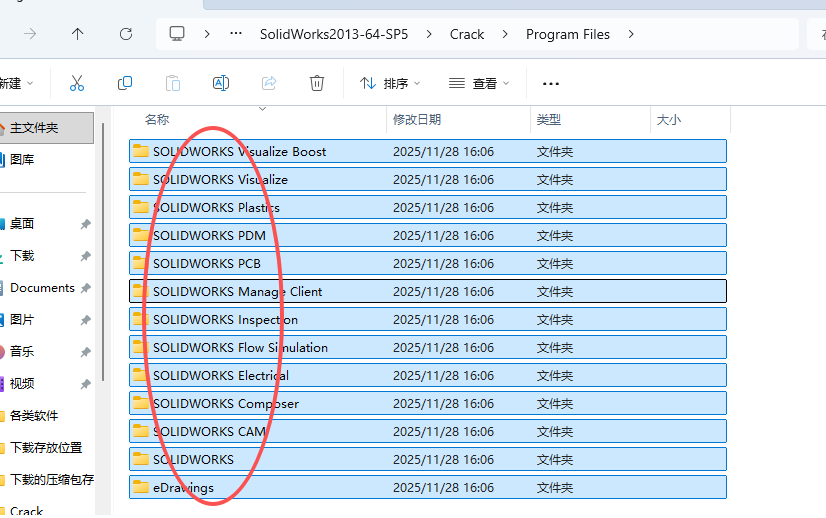Open 各类软件 folder in navigation pane
The width and height of the screenshot is (826, 518).
click(34, 416)
